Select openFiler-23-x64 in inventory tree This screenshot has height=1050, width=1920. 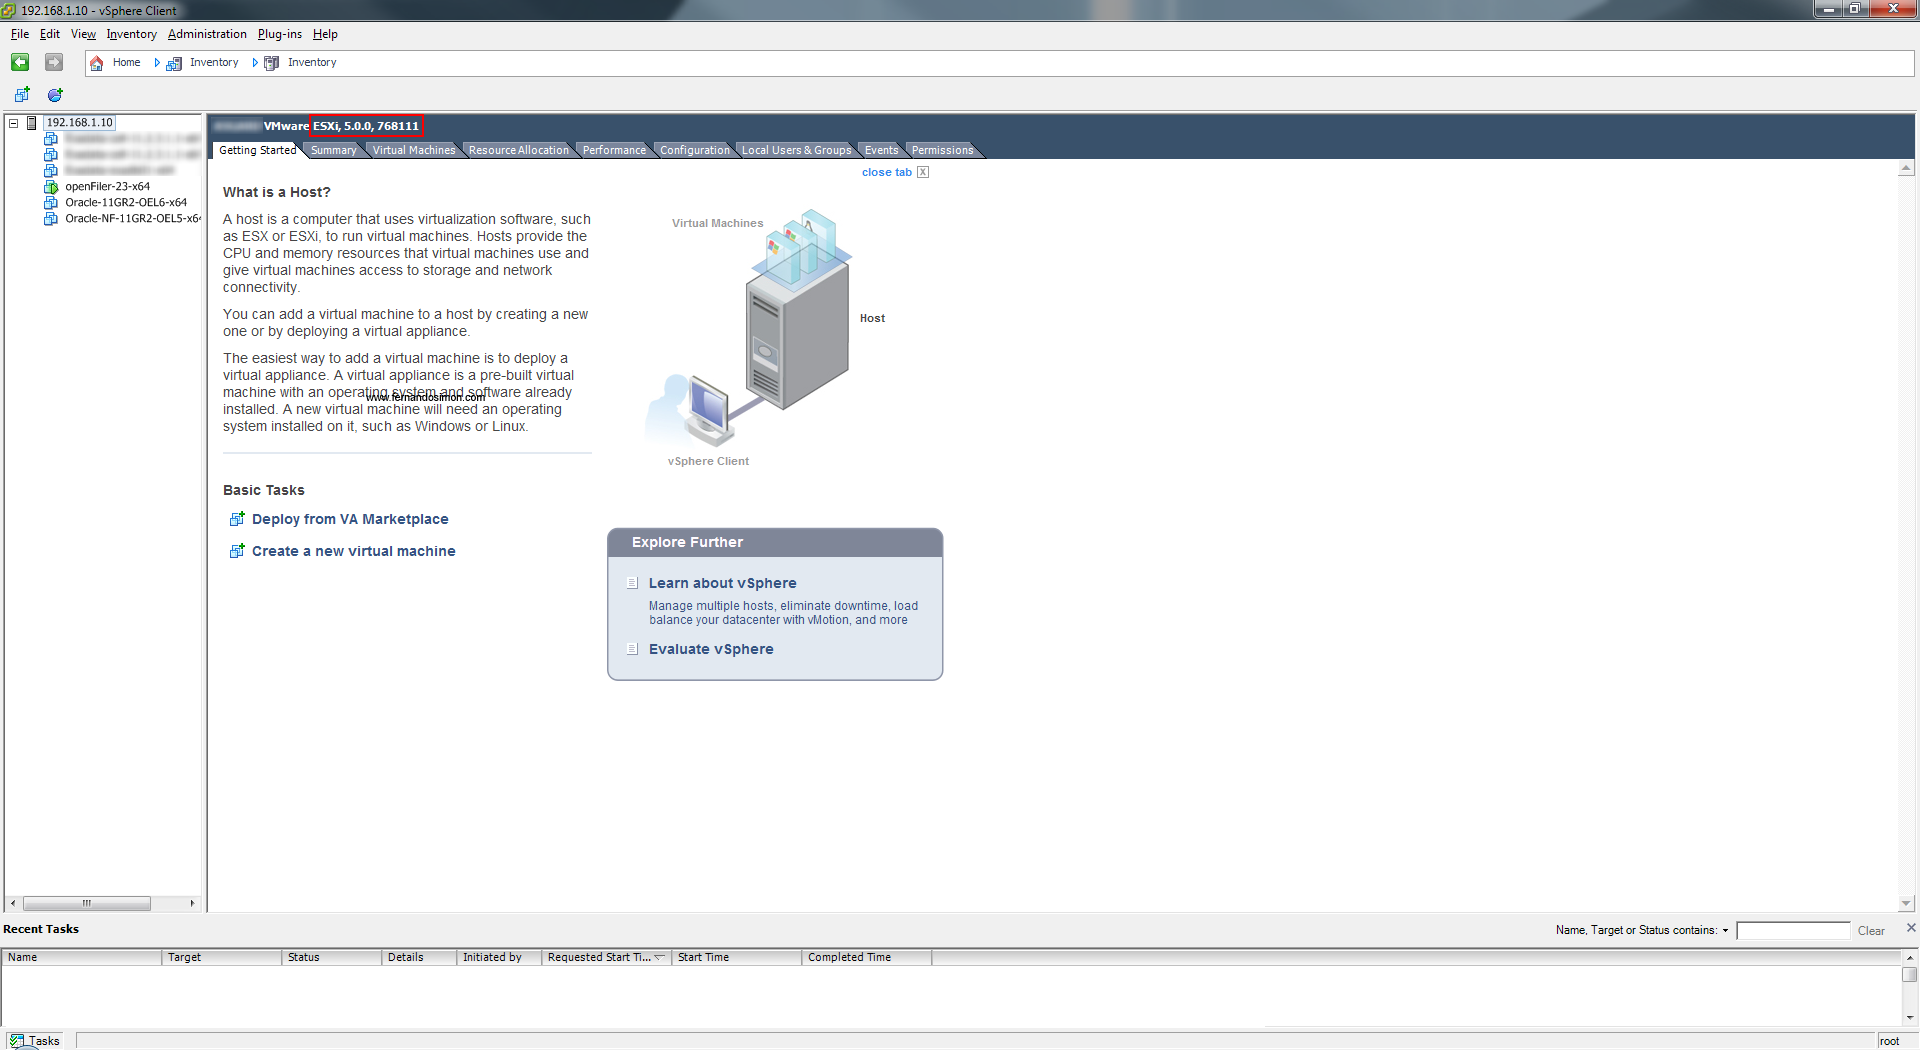107,187
